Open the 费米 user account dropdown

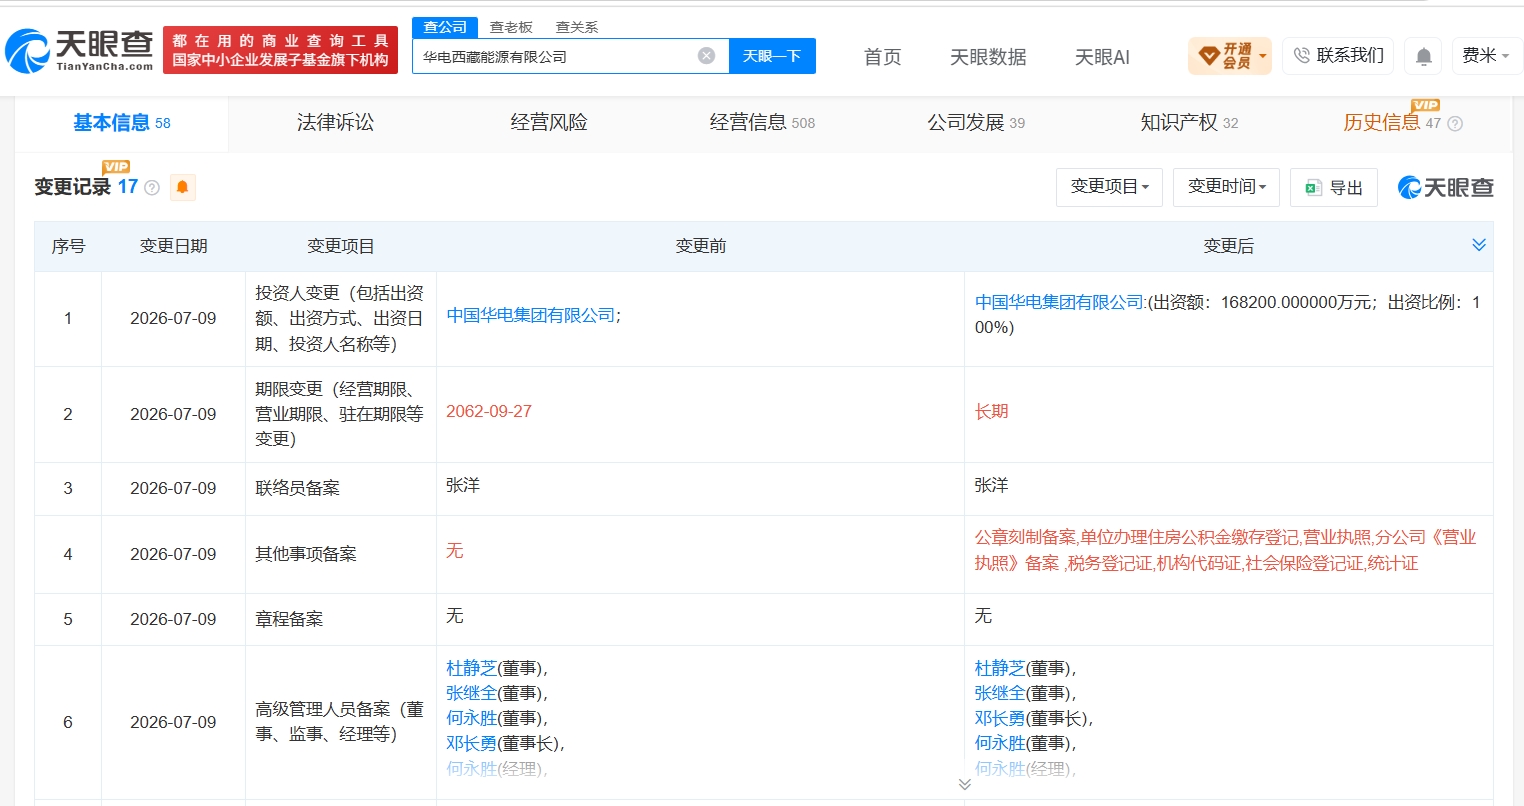pos(1486,56)
